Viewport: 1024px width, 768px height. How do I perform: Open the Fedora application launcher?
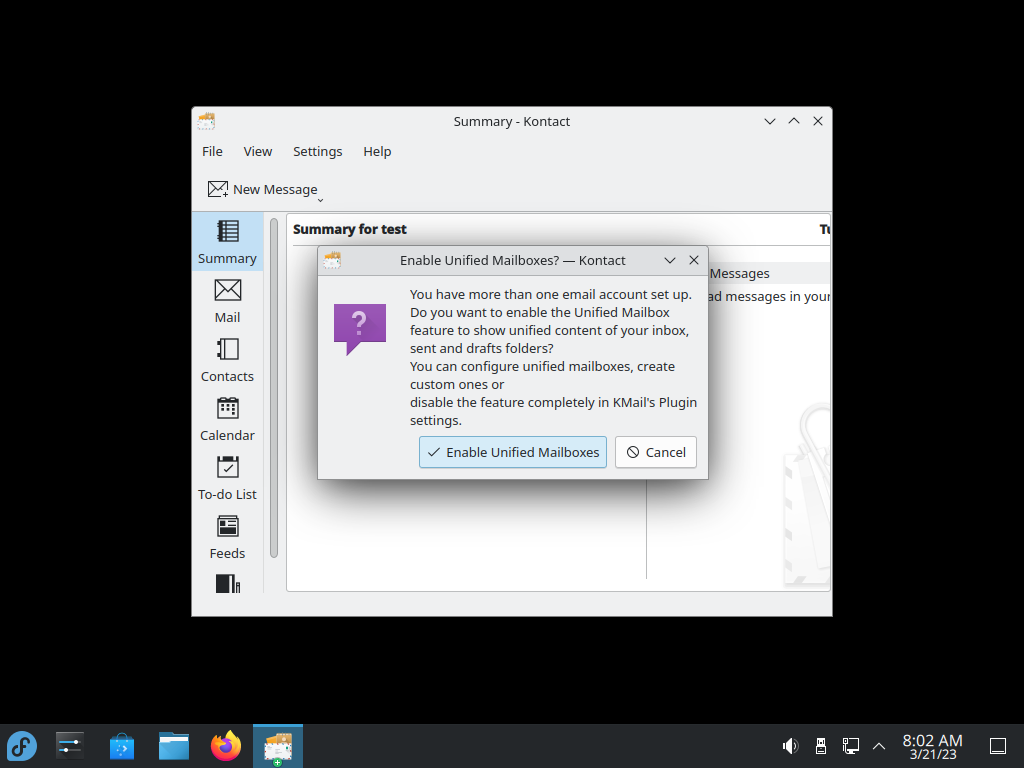[22, 746]
